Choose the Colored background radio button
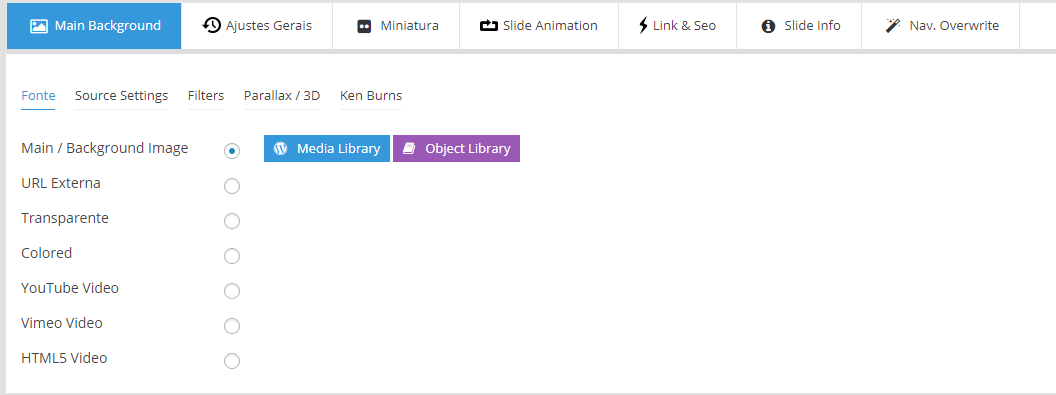1056x395 pixels. (232, 256)
